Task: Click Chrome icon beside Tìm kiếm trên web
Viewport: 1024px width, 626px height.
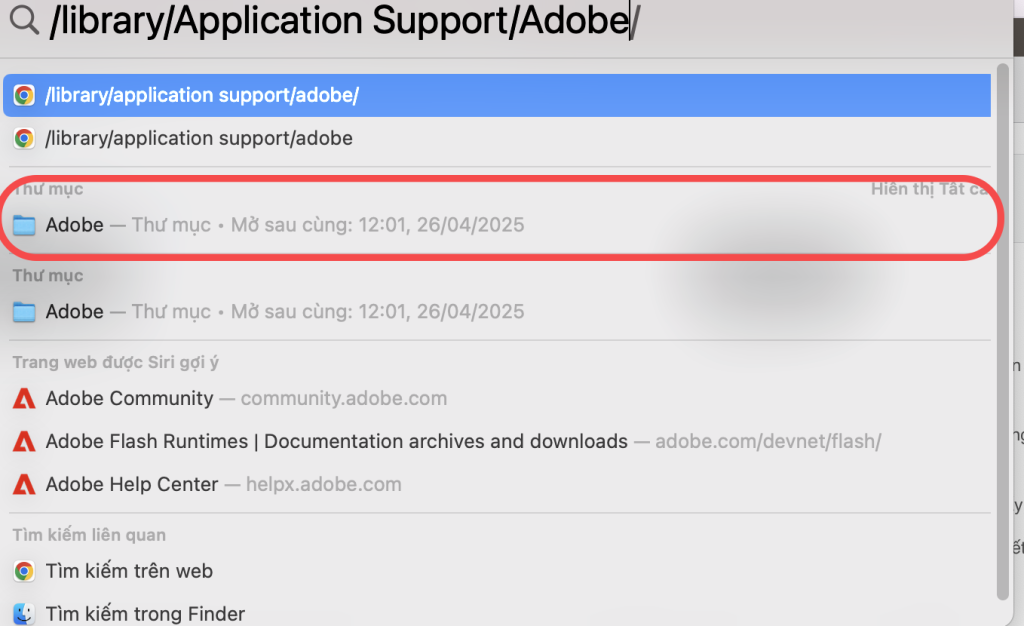Action: [24, 571]
